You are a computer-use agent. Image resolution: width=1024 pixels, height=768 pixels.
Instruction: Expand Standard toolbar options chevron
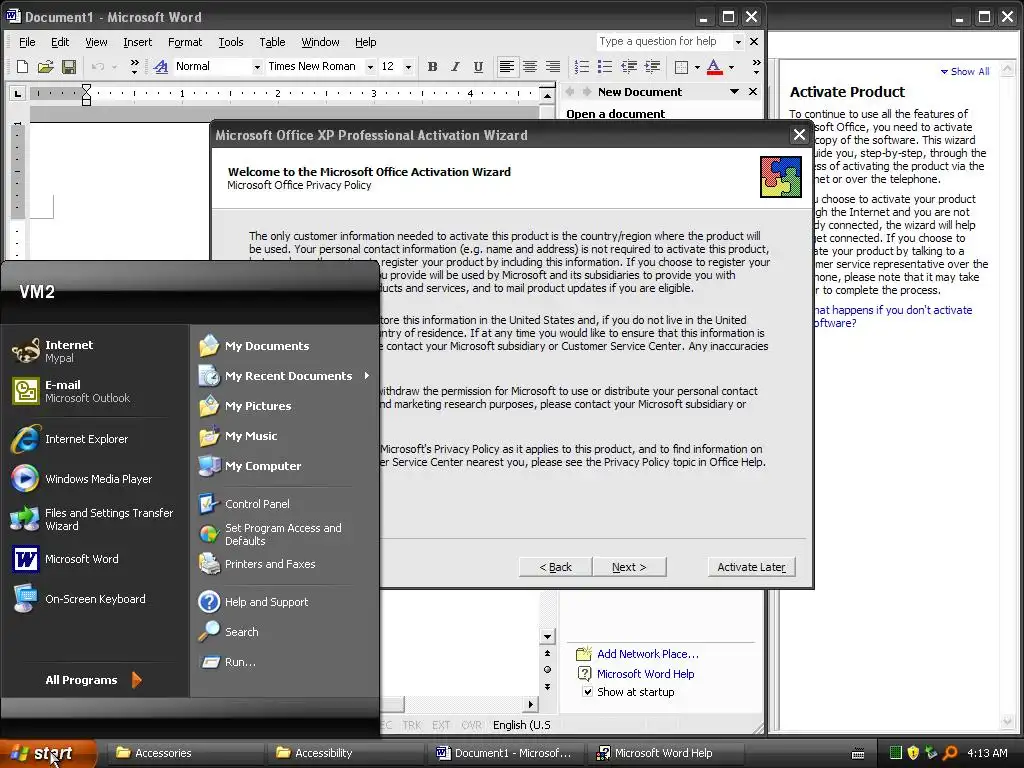coord(134,67)
